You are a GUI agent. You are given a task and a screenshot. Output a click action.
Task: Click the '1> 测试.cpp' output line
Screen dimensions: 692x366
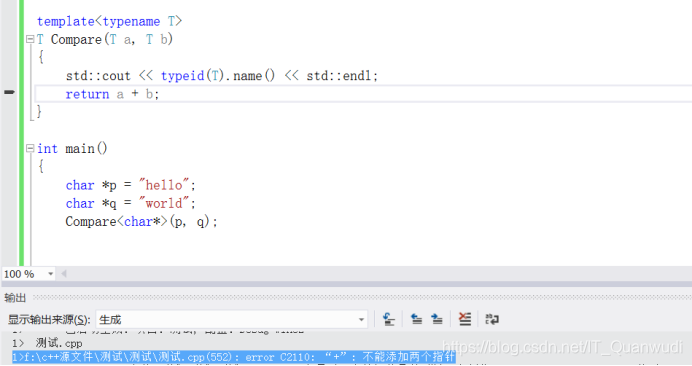(47, 343)
